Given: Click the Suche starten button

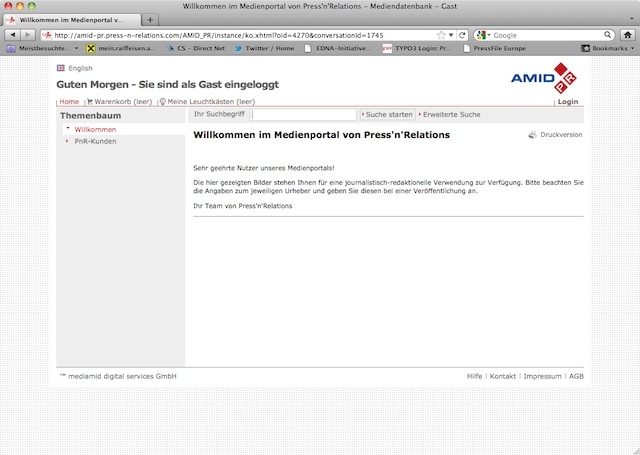Looking at the screenshot, I should click(388, 115).
